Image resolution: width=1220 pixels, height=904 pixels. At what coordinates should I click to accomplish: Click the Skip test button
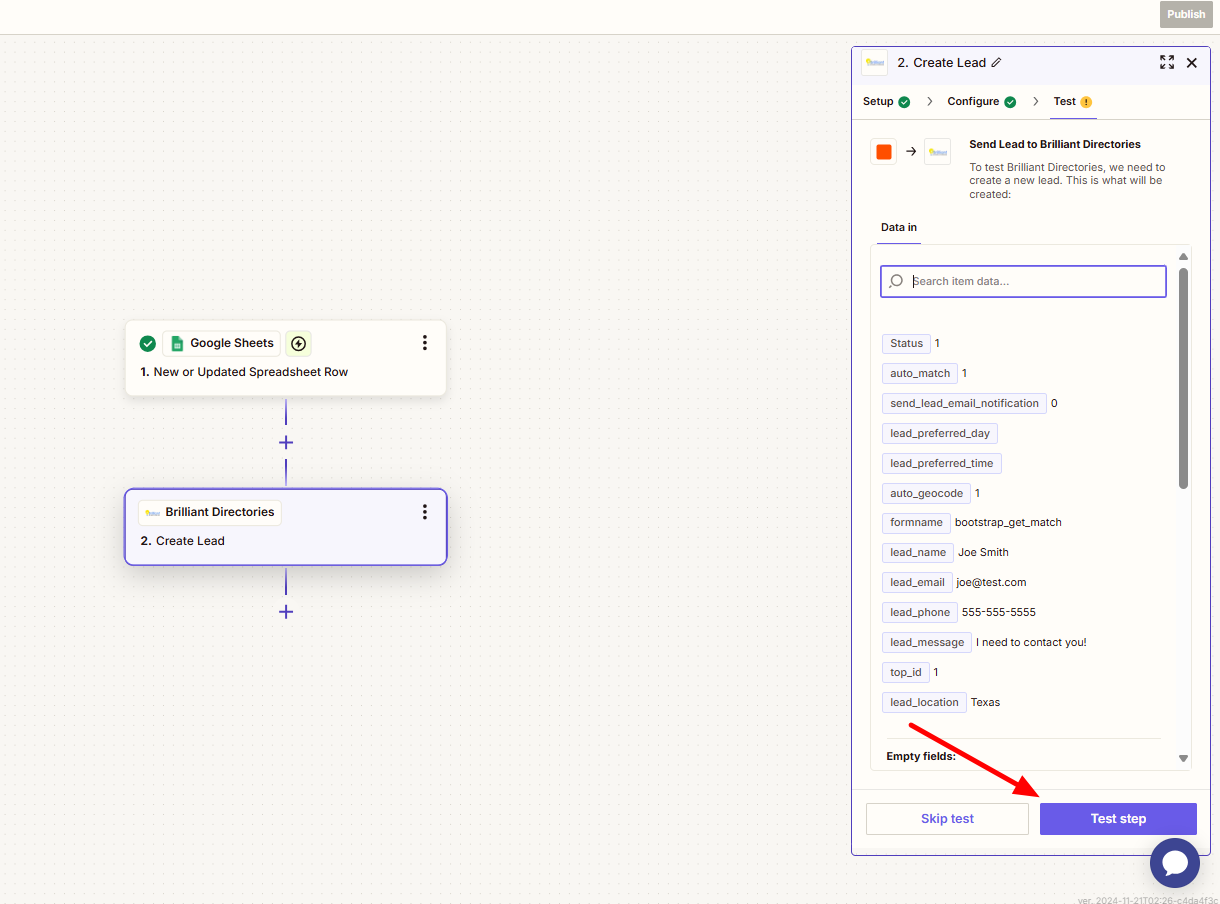[x=947, y=818]
